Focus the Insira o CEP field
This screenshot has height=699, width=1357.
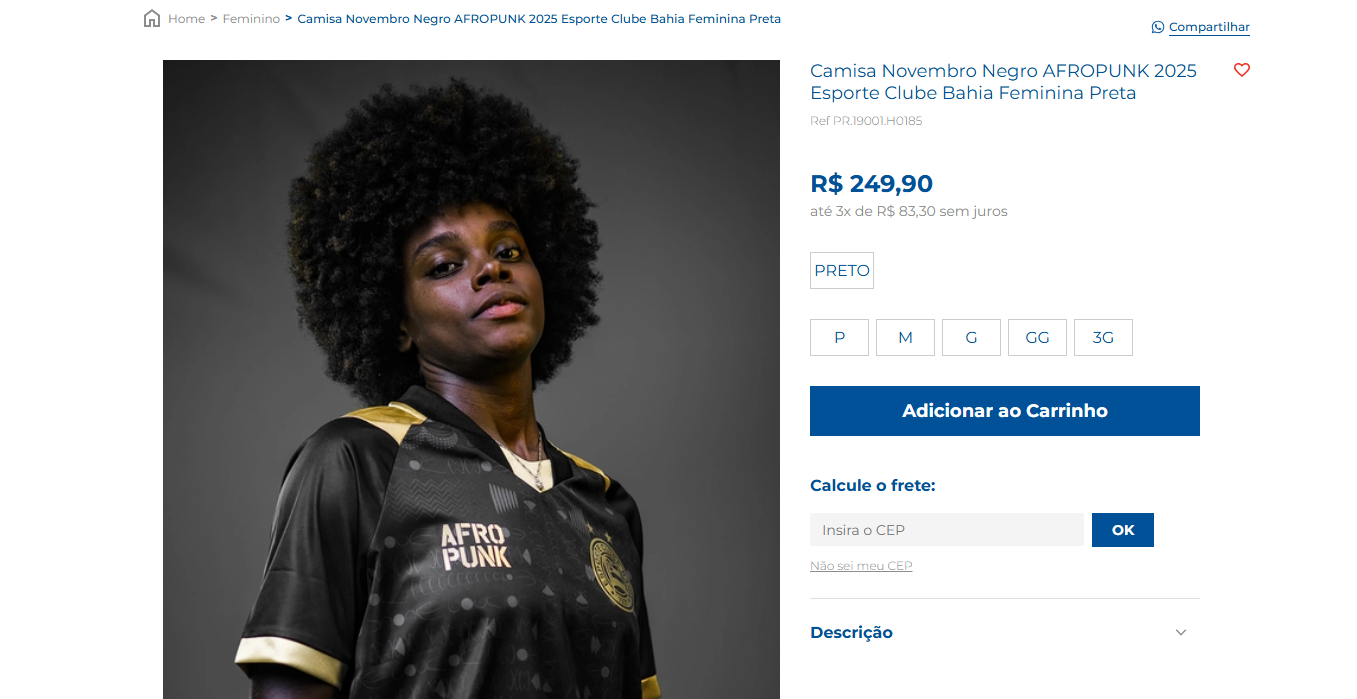coord(947,530)
